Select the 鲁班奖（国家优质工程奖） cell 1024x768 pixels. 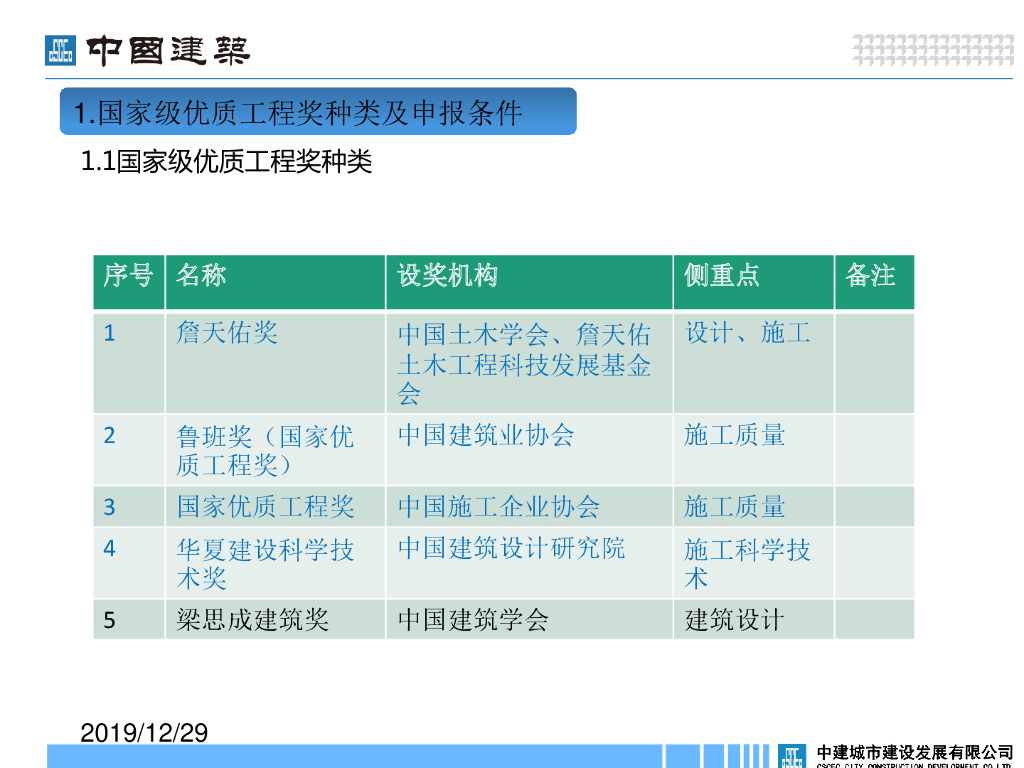276,450
